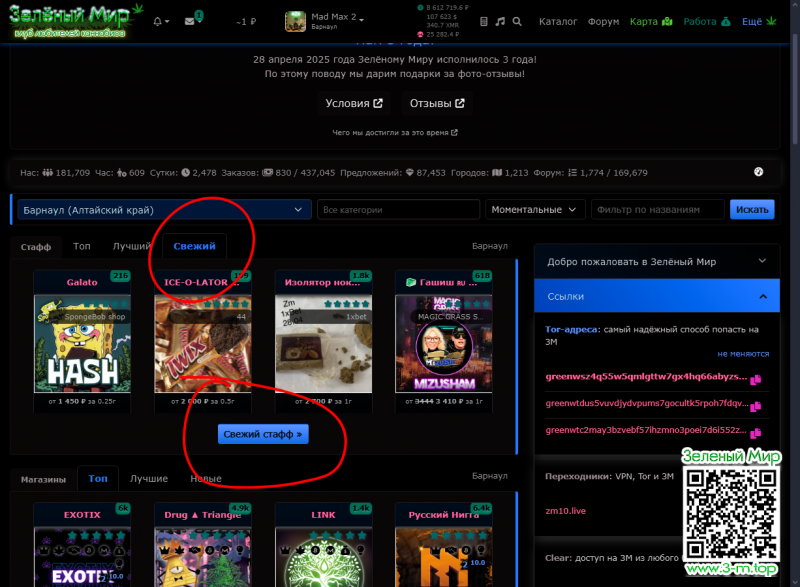Open the Каталог menu item
This screenshot has height=587, width=800.
coord(558,21)
